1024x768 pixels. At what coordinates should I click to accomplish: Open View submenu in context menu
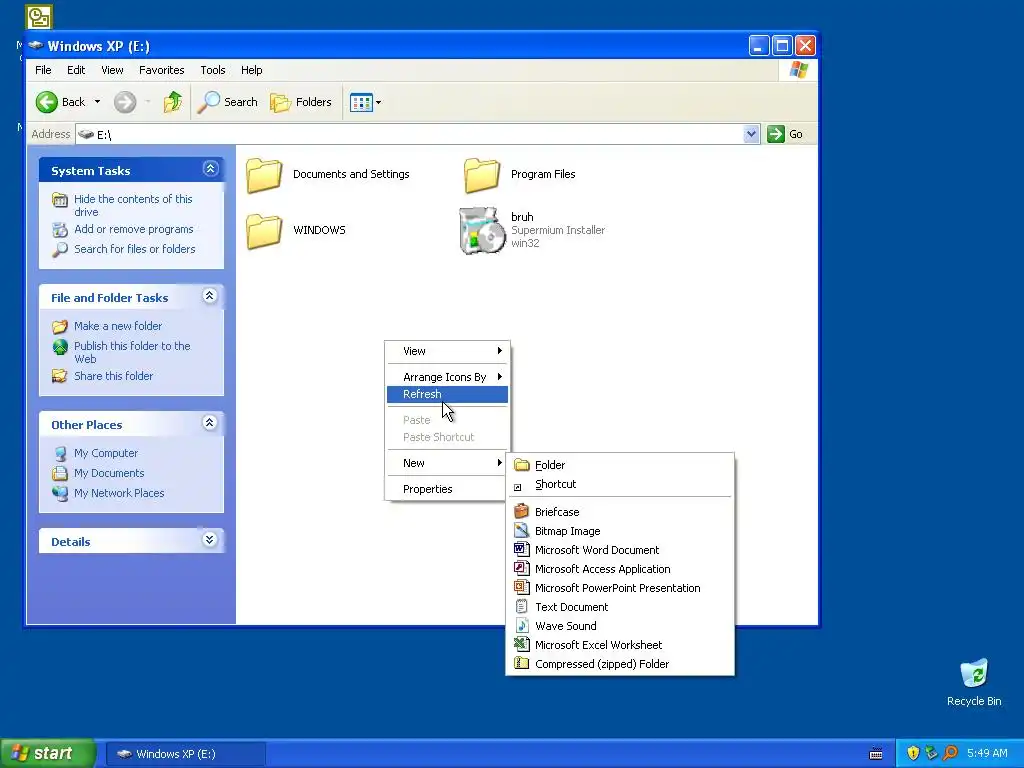447,351
